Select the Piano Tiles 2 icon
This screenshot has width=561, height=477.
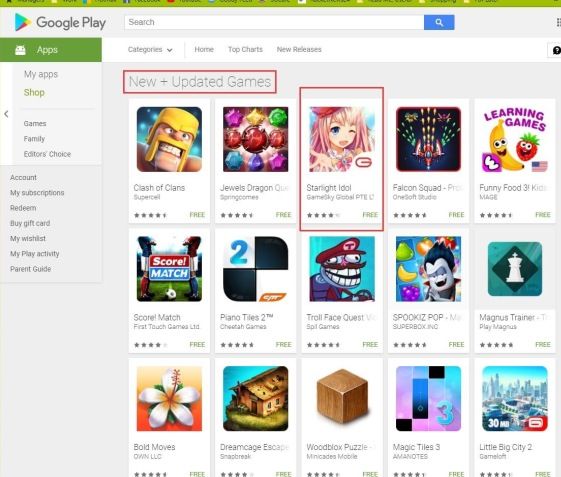point(255,269)
